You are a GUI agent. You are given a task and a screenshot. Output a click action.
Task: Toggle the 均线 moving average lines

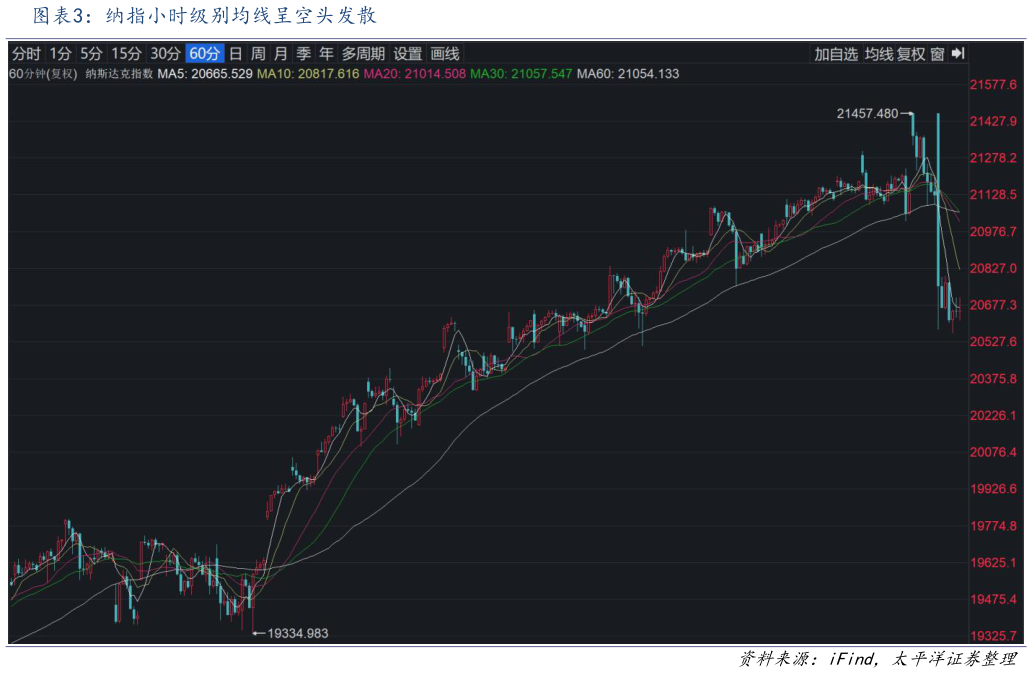(879, 54)
